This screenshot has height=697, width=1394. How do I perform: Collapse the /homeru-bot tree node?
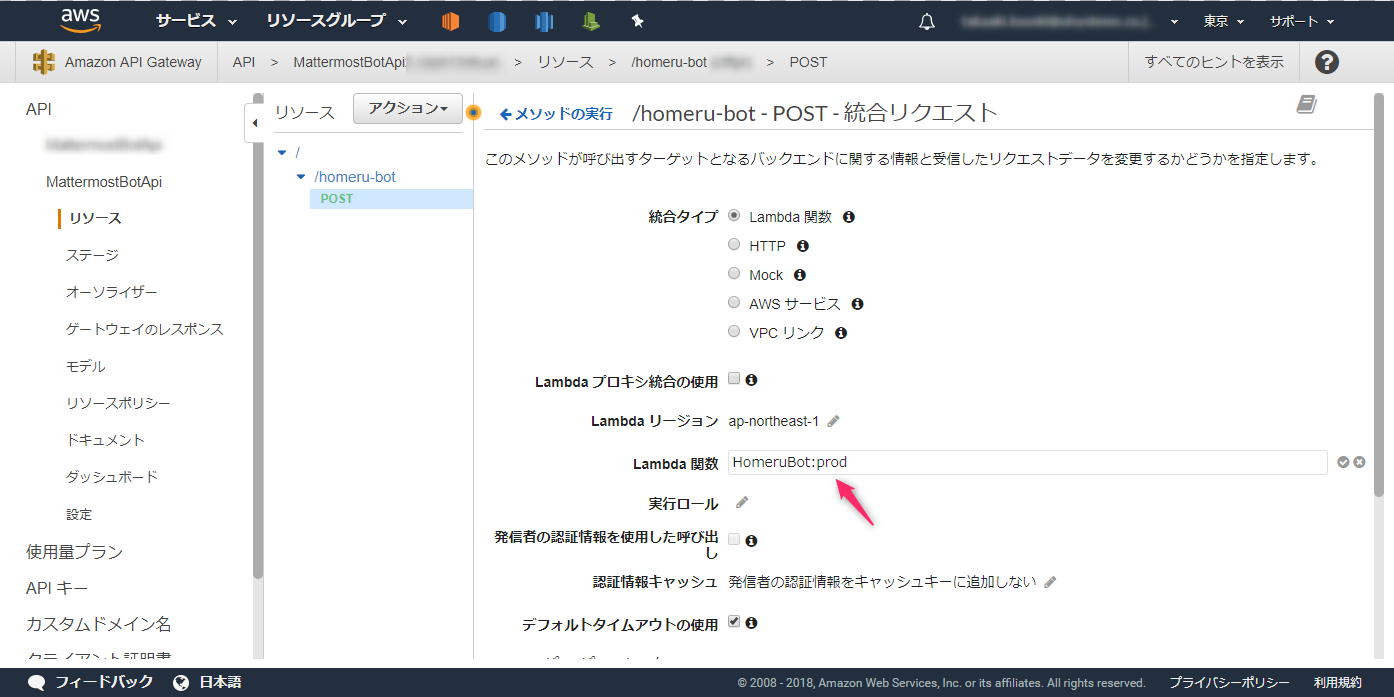pos(301,176)
